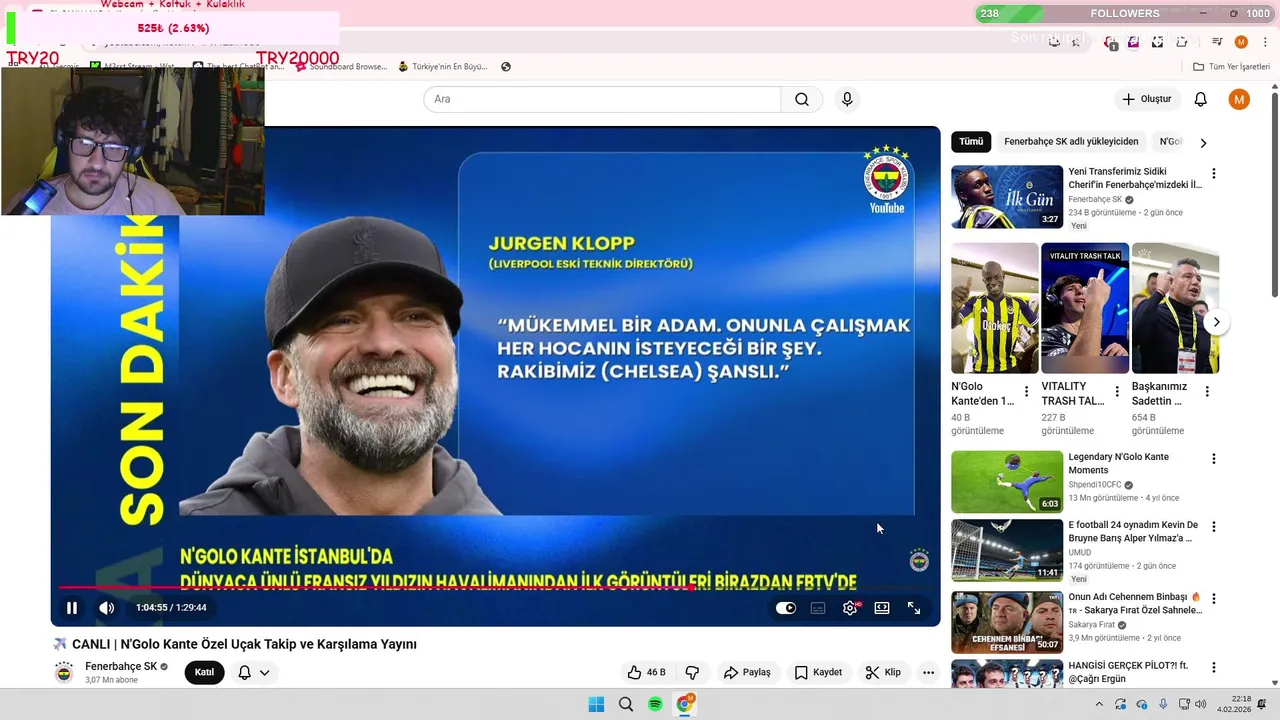
Task: Click the Katıl join button
Action: click(x=204, y=672)
